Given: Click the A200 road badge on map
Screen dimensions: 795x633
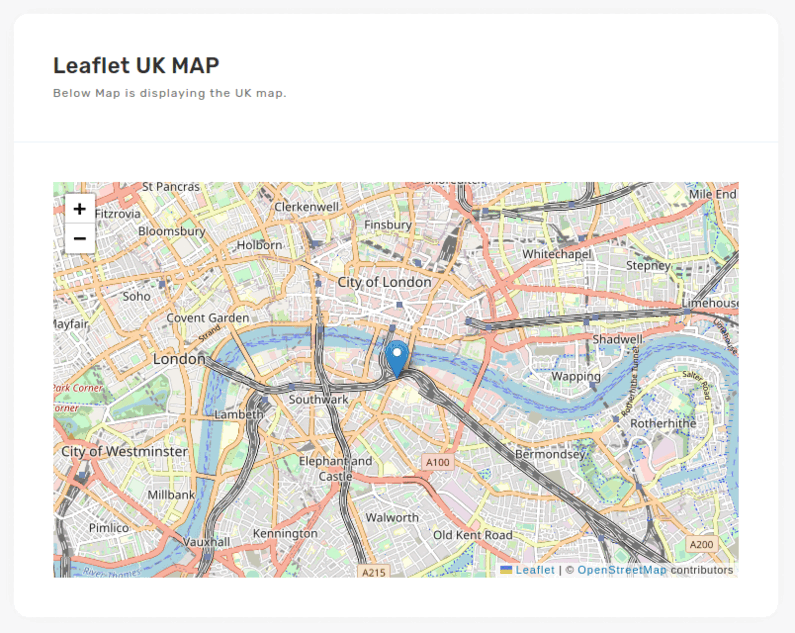Looking at the screenshot, I should point(702,544).
